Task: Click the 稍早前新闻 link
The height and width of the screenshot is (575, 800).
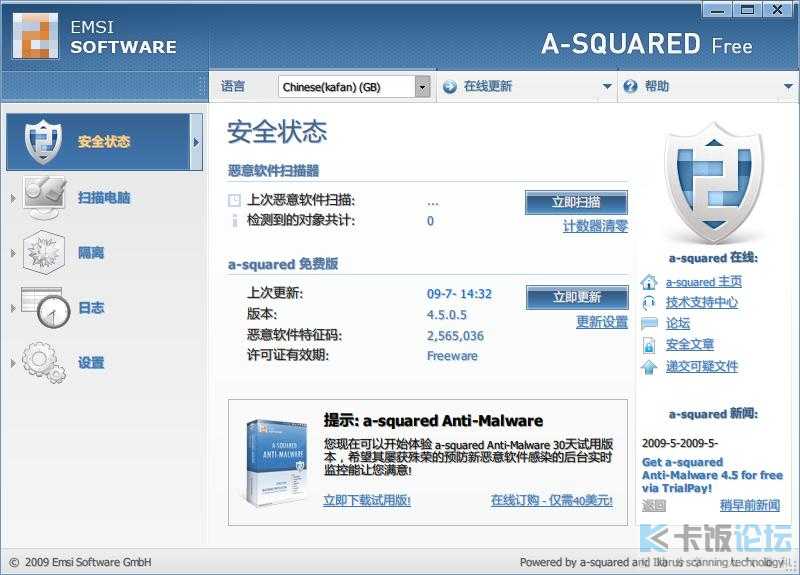Action: point(749,506)
